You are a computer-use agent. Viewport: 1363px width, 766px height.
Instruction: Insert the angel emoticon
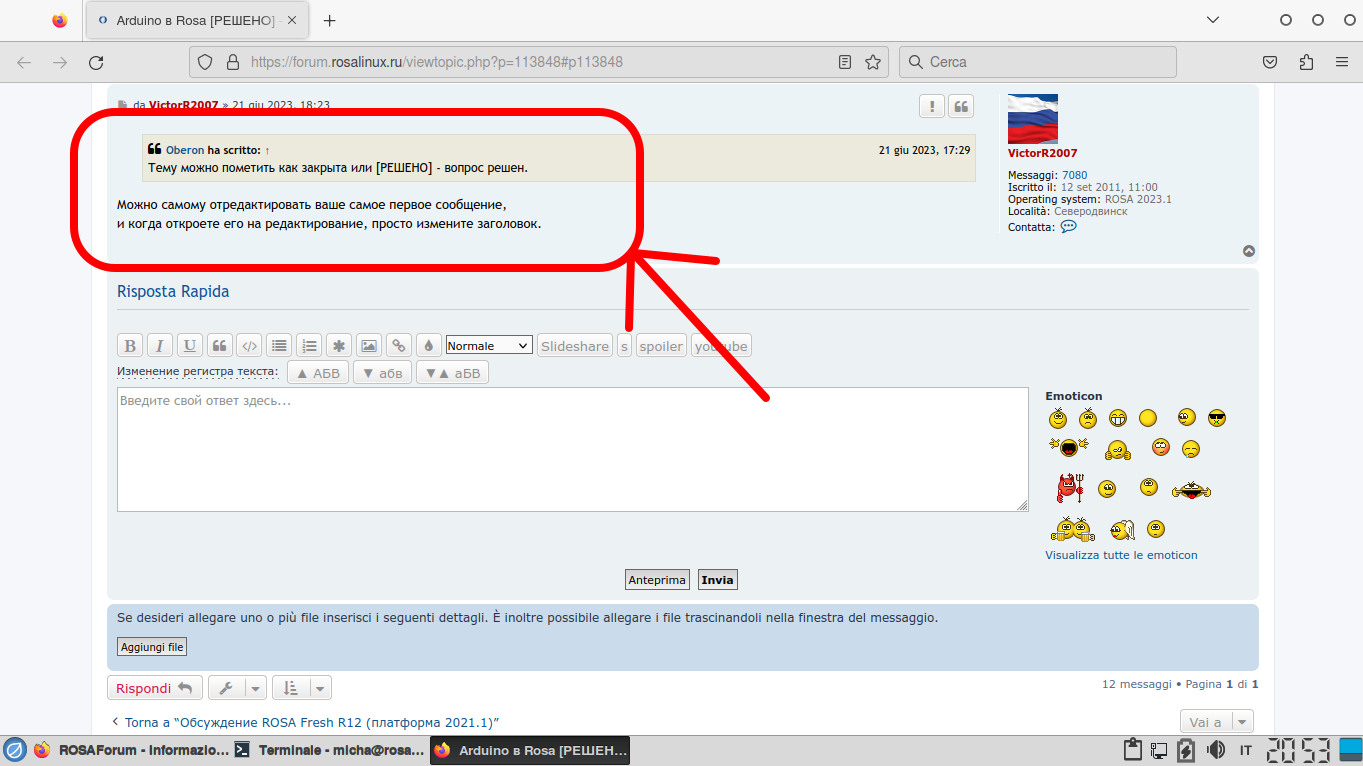tap(1123, 529)
